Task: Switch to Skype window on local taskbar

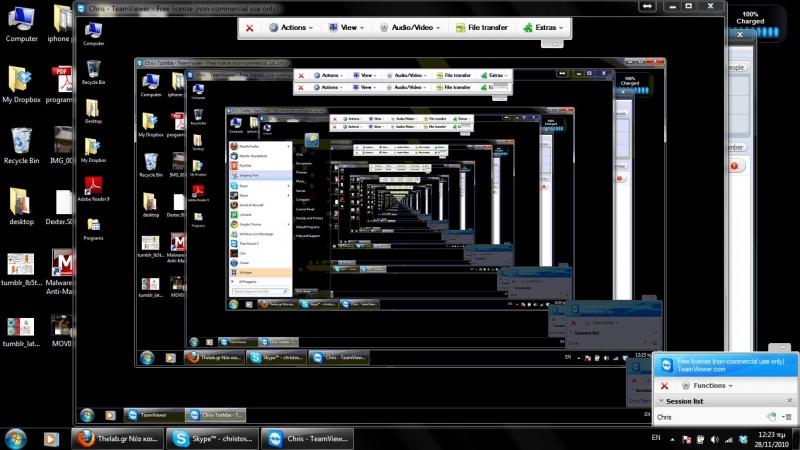Action: tap(213, 439)
